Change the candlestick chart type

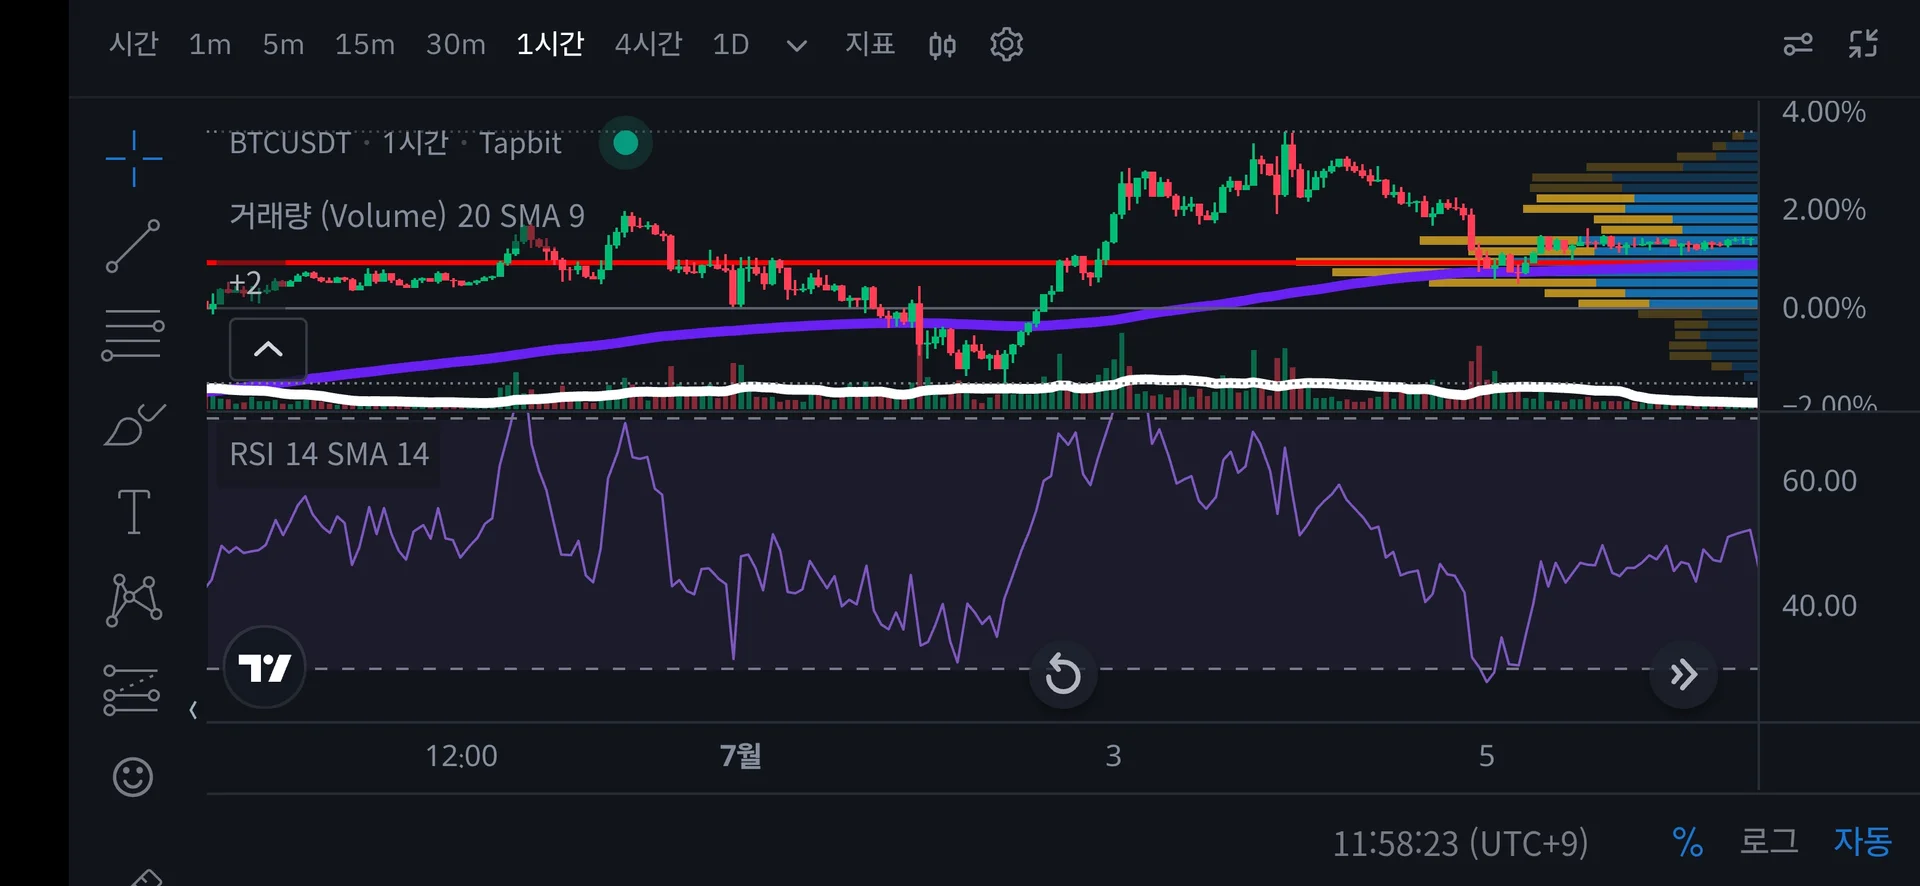coord(942,45)
